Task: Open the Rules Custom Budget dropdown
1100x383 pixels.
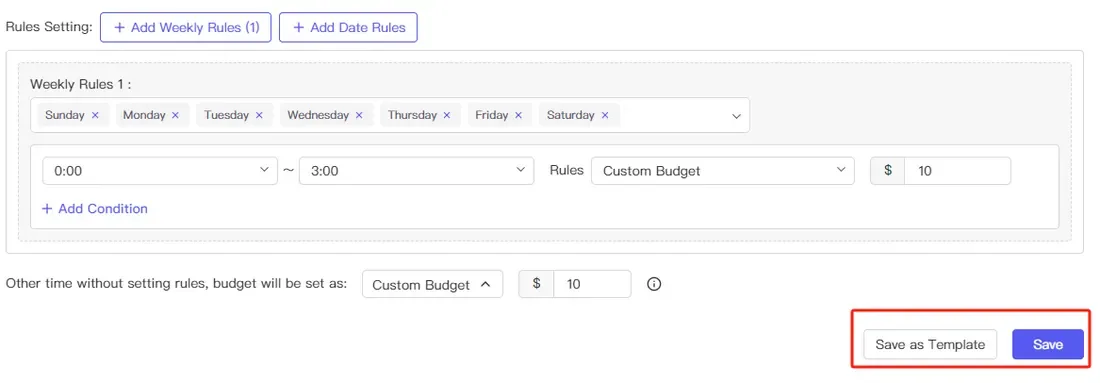Action: tap(723, 170)
